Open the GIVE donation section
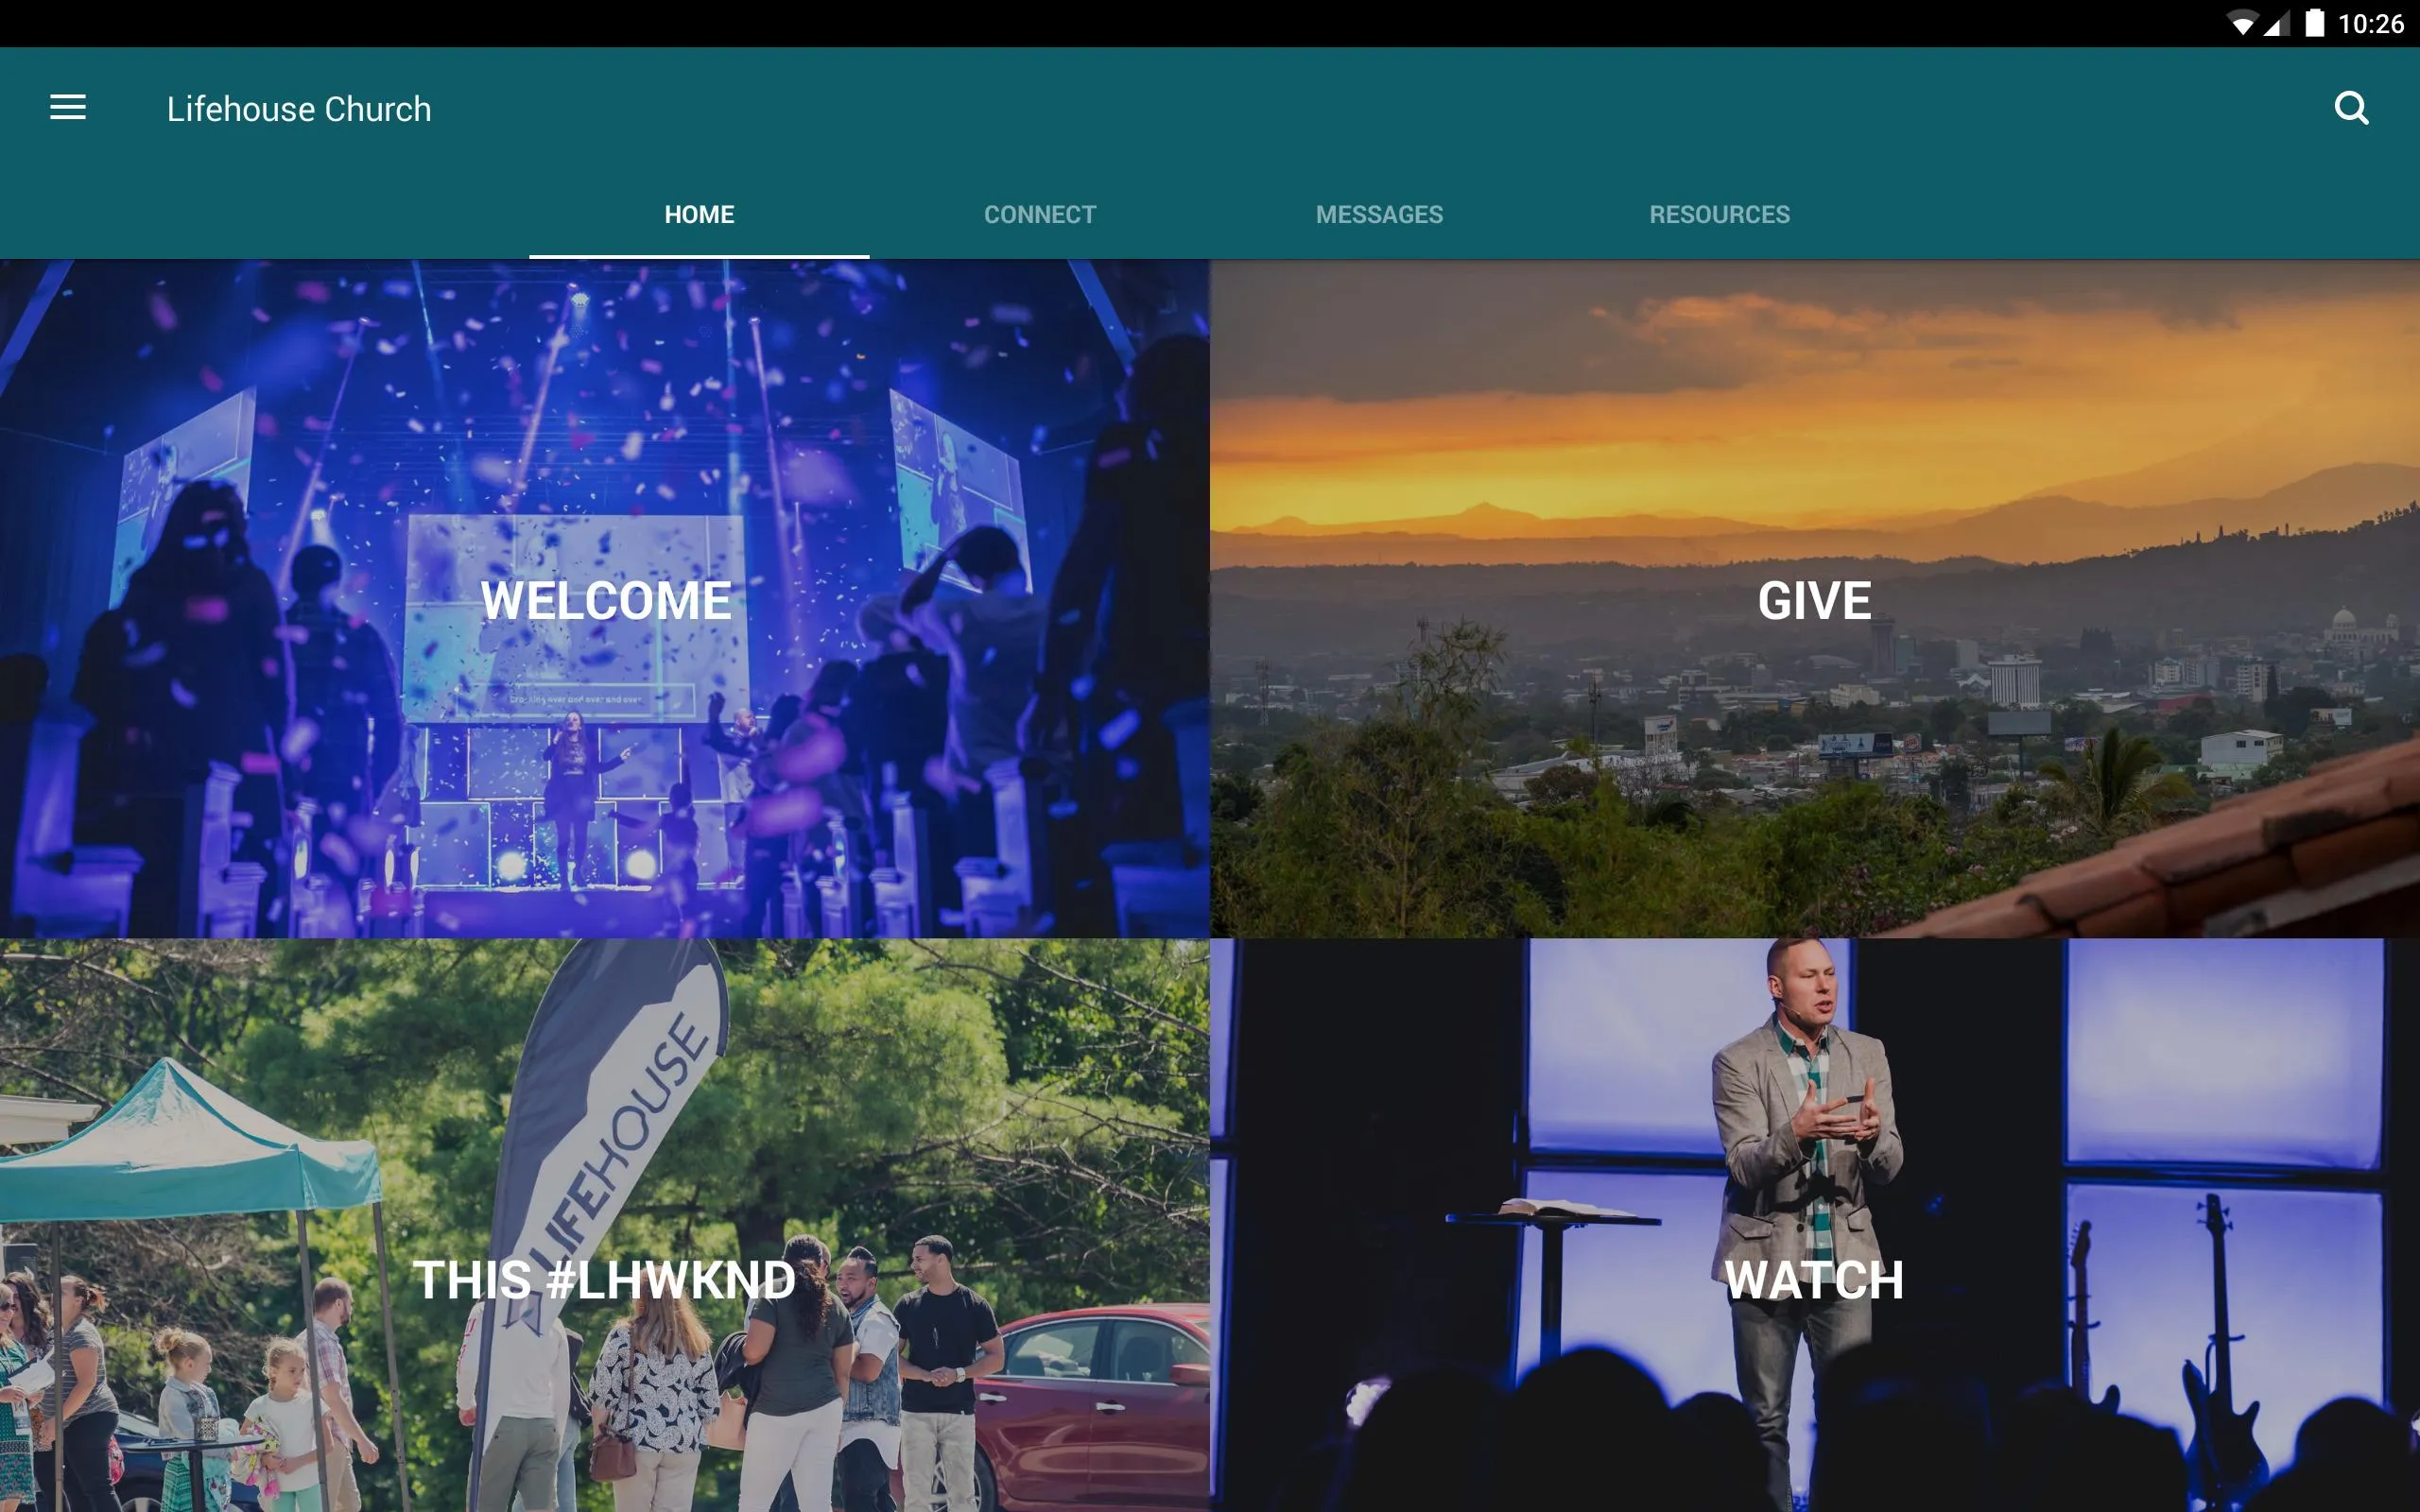The image size is (2420, 1512). [1814, 597]
